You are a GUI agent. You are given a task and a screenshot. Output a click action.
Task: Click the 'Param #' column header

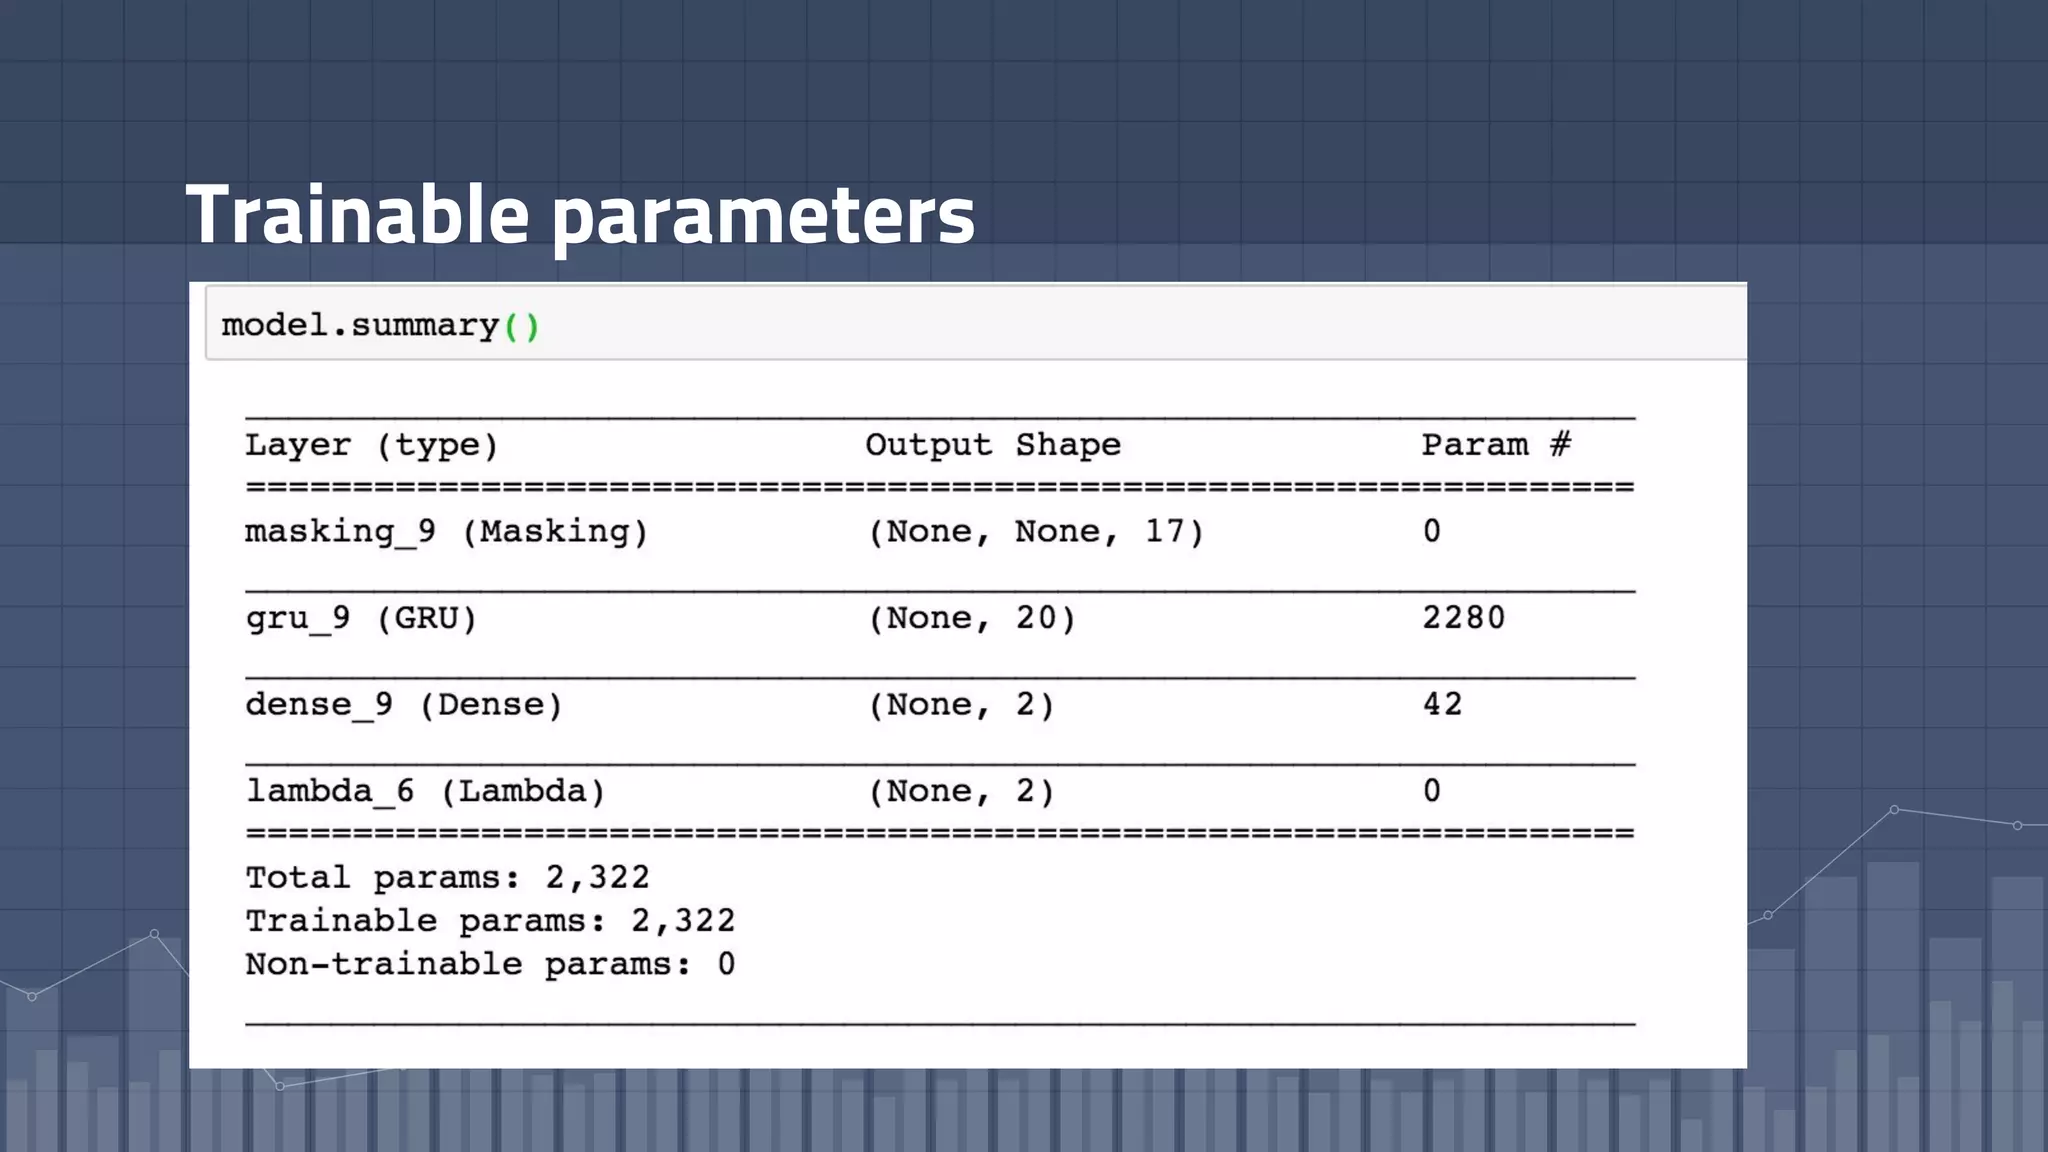pos(1497,444)
